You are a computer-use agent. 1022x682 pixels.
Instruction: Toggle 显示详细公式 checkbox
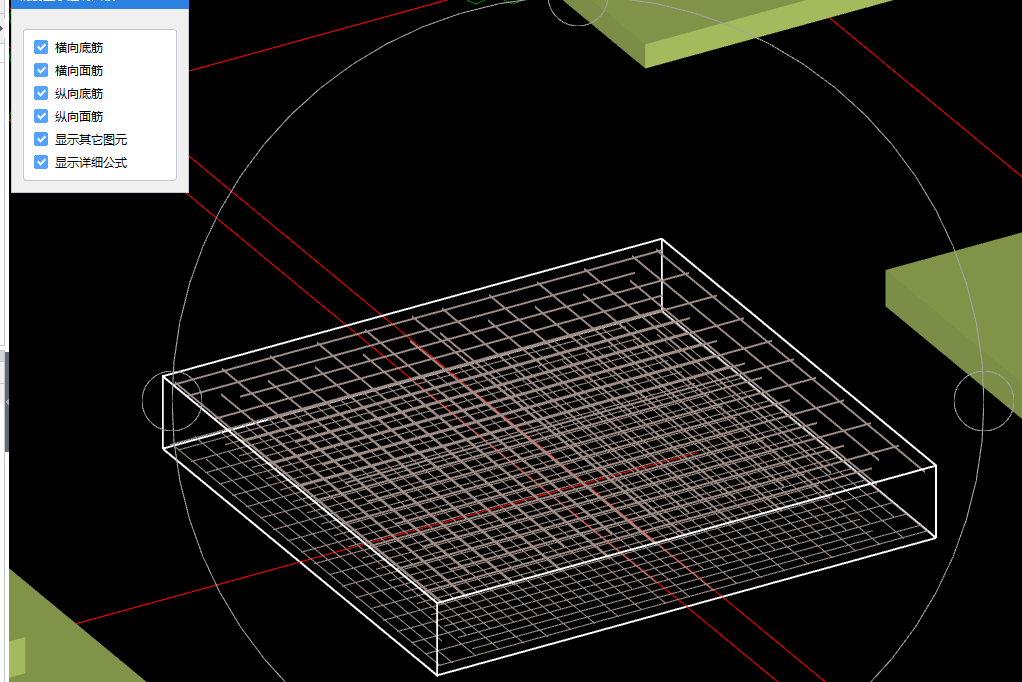[41, 162]
